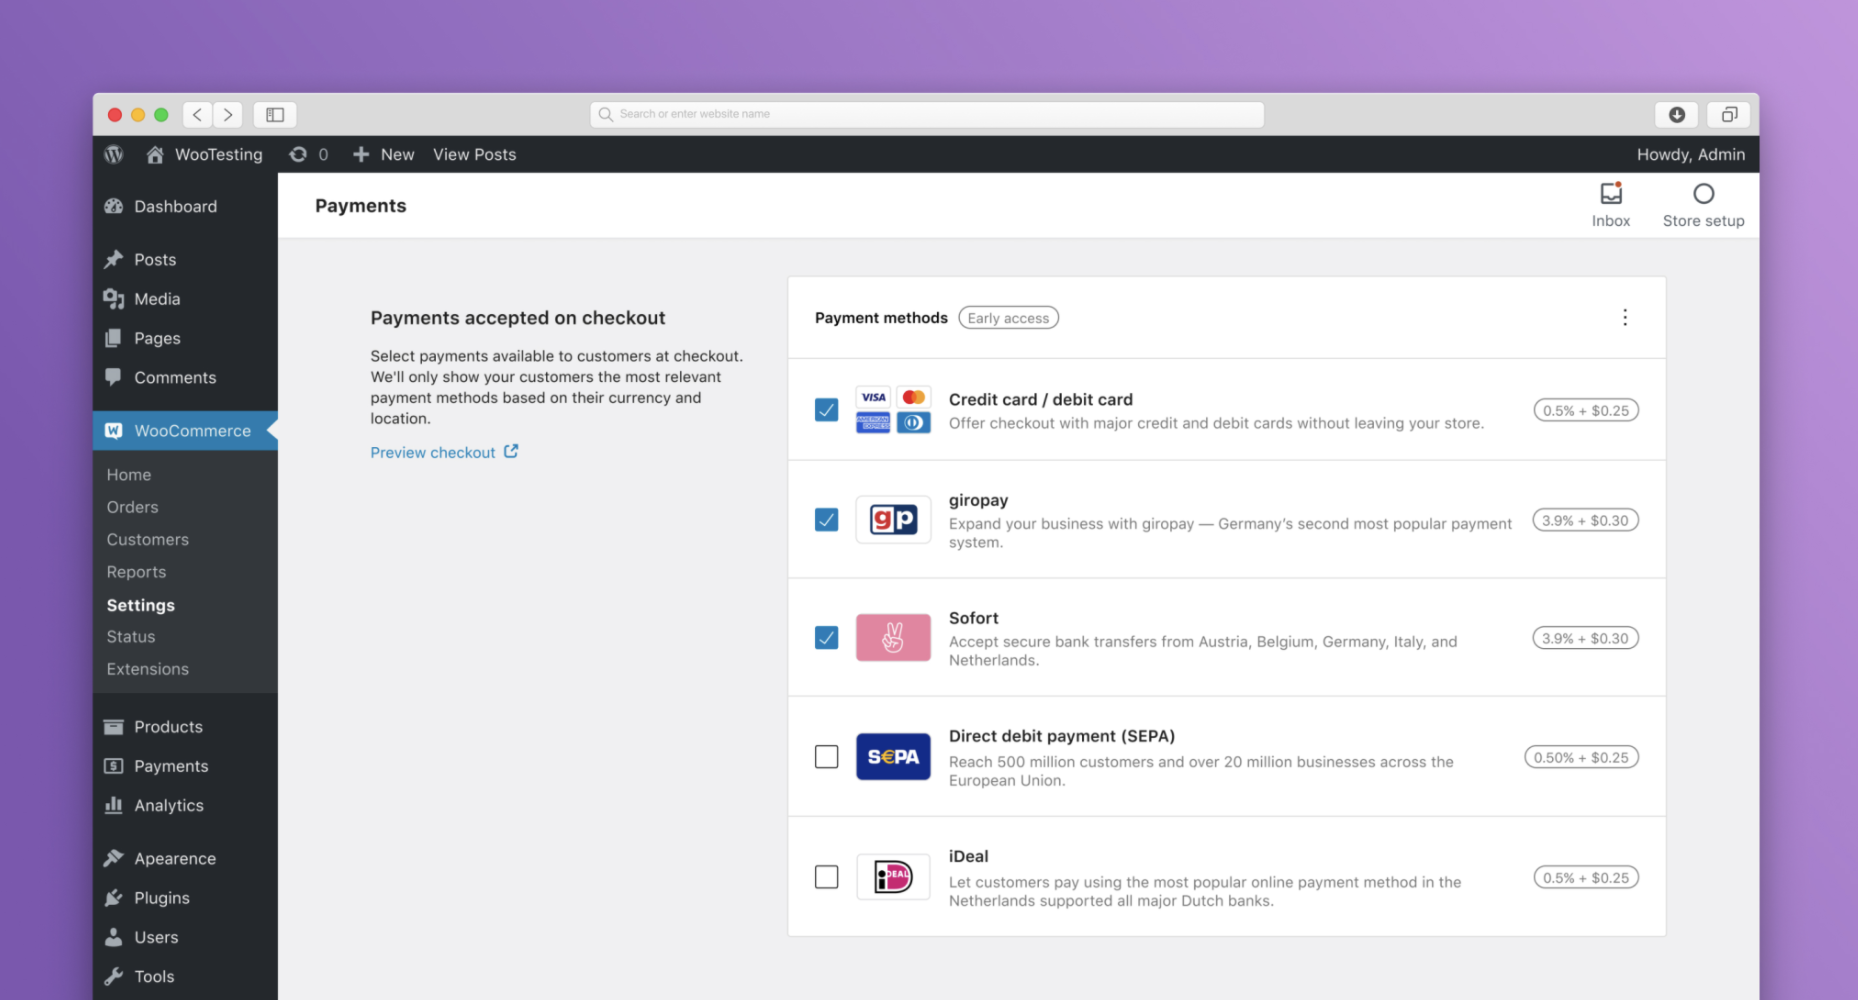The width and height of the screenshot is (1858, 1000).
Task: Click the Downloads button in the browser toolbar
Action: 1676,114
